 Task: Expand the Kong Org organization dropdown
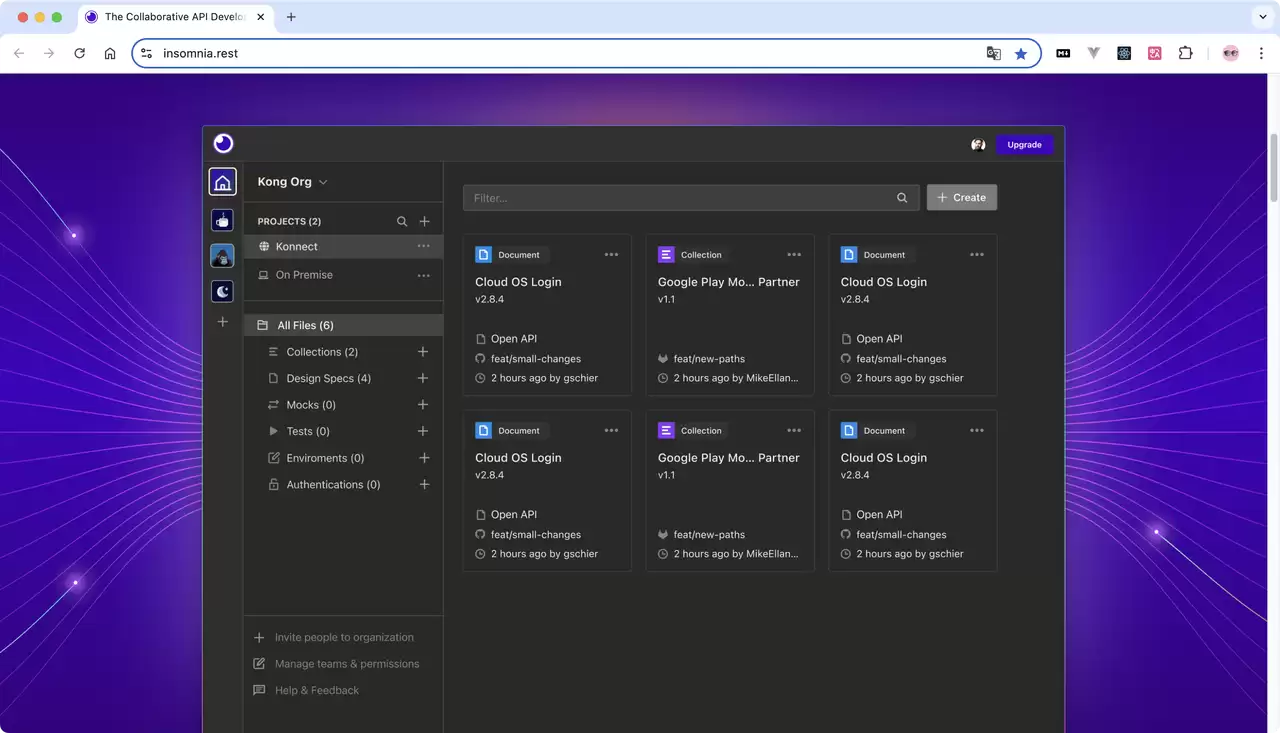293,182
